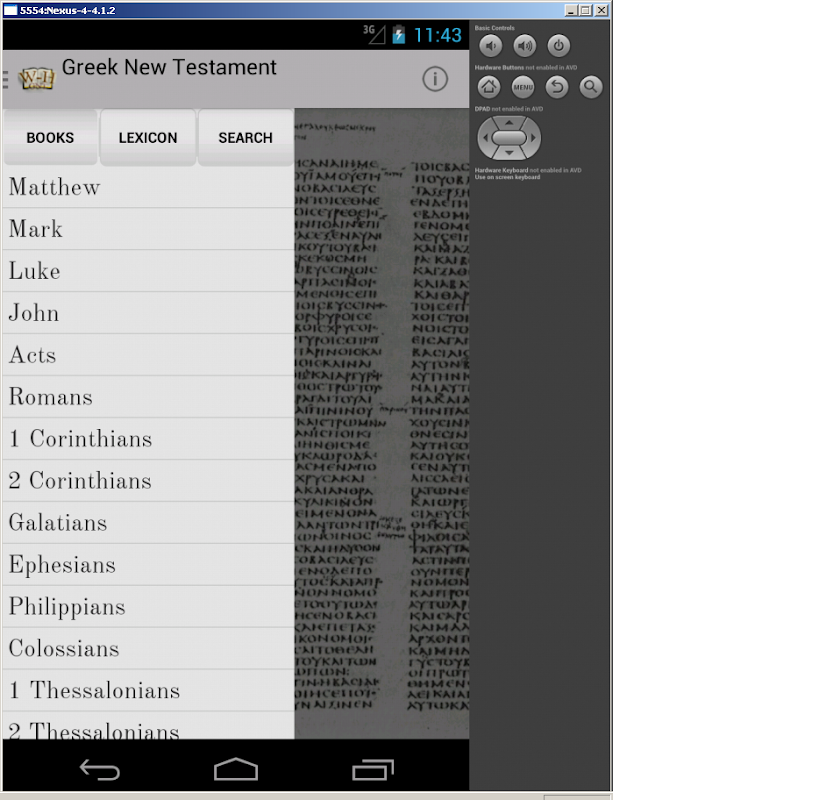
Task: Click emulator volume up button
Action: pyautogui.click(x=524, y=46)
